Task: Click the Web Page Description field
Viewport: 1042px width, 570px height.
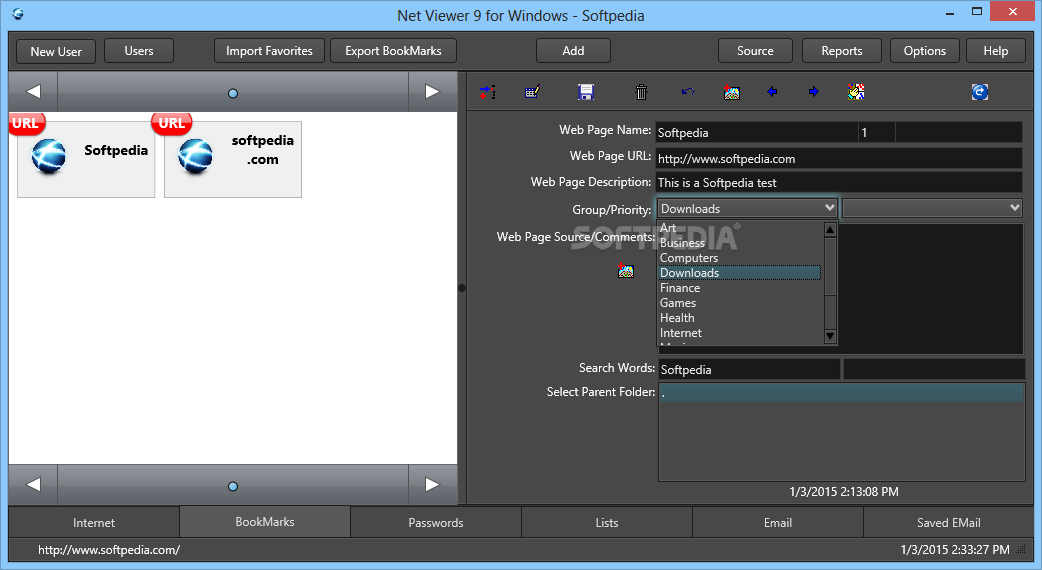Action: click(x=839, y=182)
